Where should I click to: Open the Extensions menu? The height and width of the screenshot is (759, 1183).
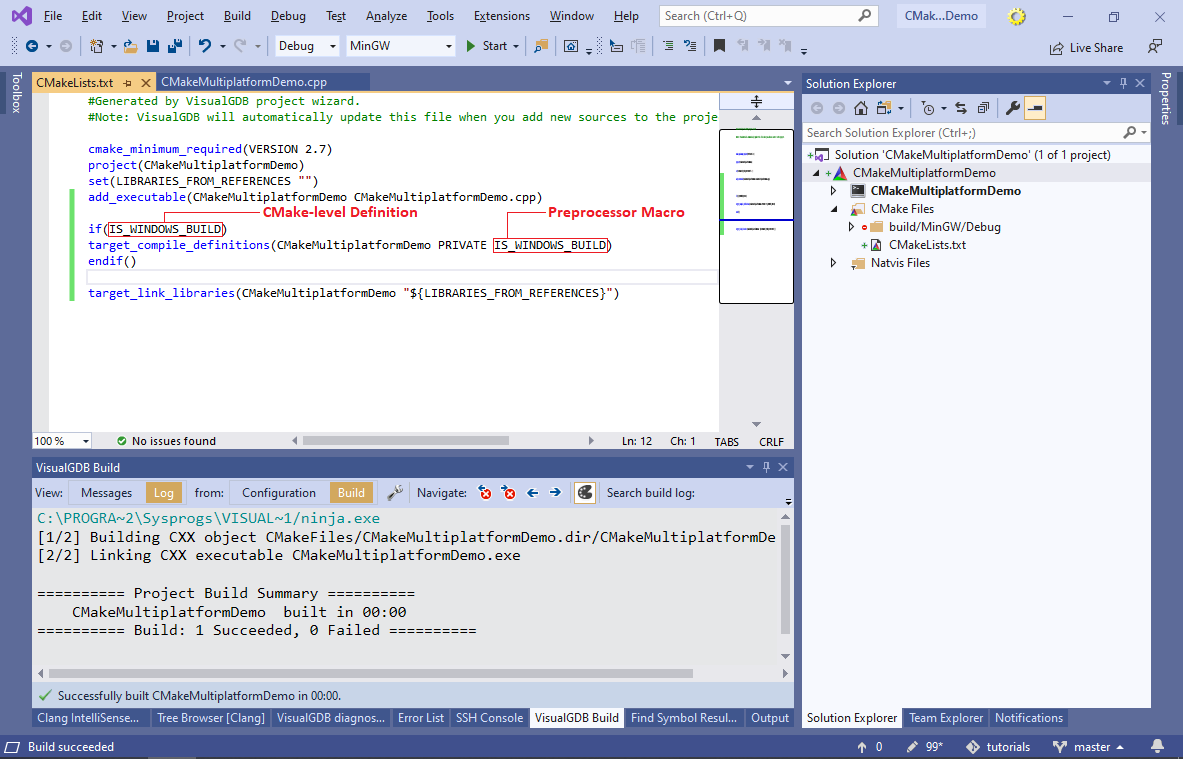[x=501, y=16]
